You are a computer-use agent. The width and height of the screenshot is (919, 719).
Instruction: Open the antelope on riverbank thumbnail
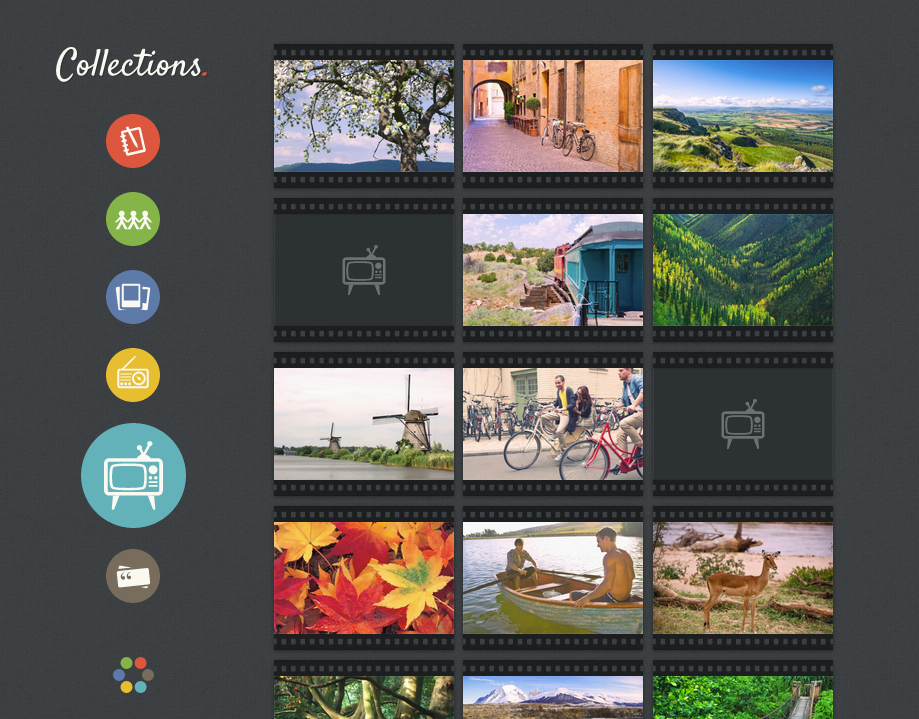(743, 578)
